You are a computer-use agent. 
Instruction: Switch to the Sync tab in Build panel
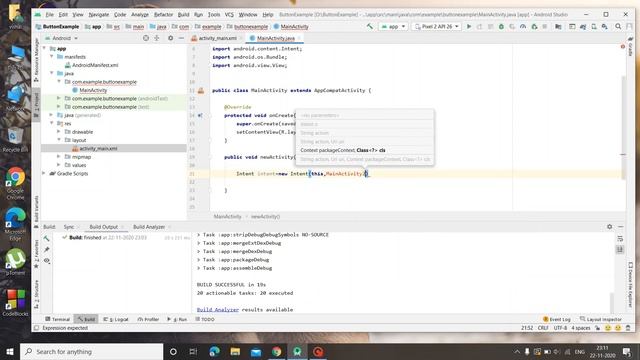click(69, 227)
